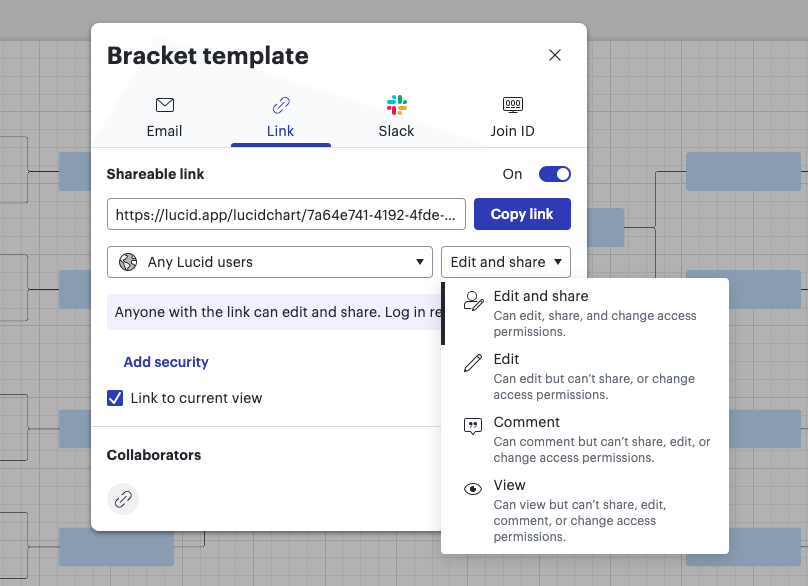Click the Slack logo icon
Image resolution: width=808 pixels, height=586 pixels.
coord(397,105)
